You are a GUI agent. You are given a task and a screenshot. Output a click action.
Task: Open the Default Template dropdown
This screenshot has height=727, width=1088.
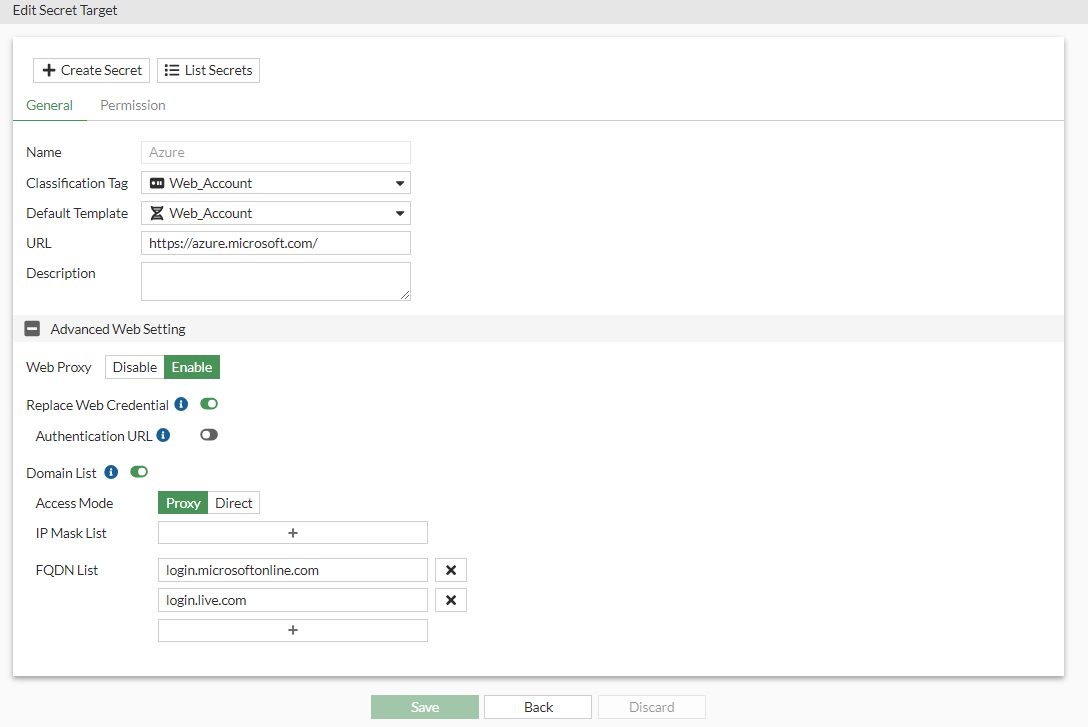click(x=275, y=213)
